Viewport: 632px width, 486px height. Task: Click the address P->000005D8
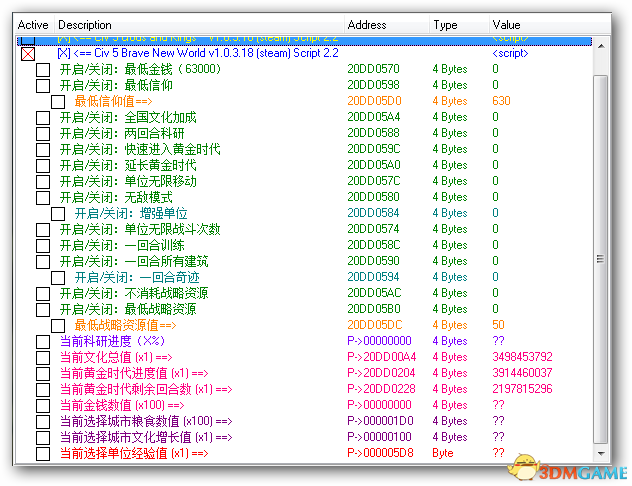pyautogui.click(x=380, y=453)
